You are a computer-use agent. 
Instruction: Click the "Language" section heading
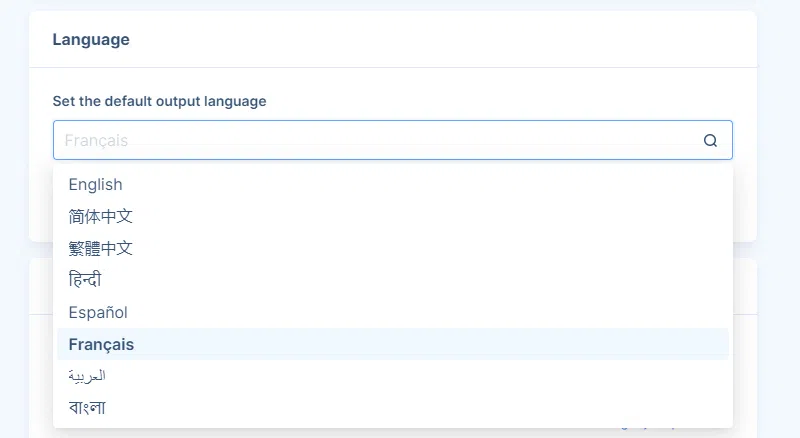click(91, 40)
